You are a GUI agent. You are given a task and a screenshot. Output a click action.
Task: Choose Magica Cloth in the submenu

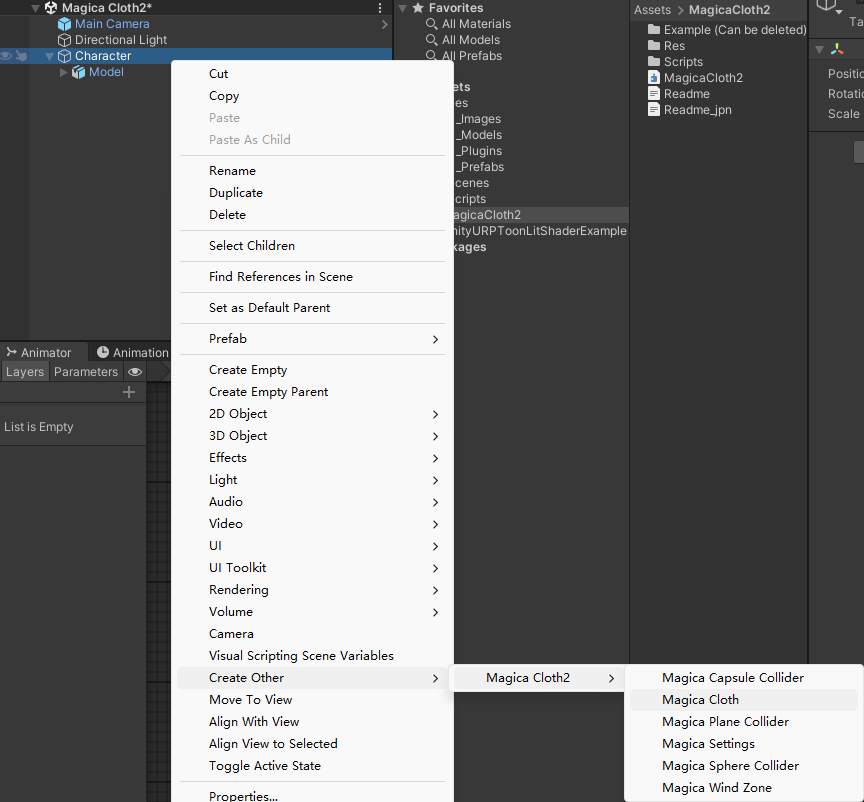[743, 700]
